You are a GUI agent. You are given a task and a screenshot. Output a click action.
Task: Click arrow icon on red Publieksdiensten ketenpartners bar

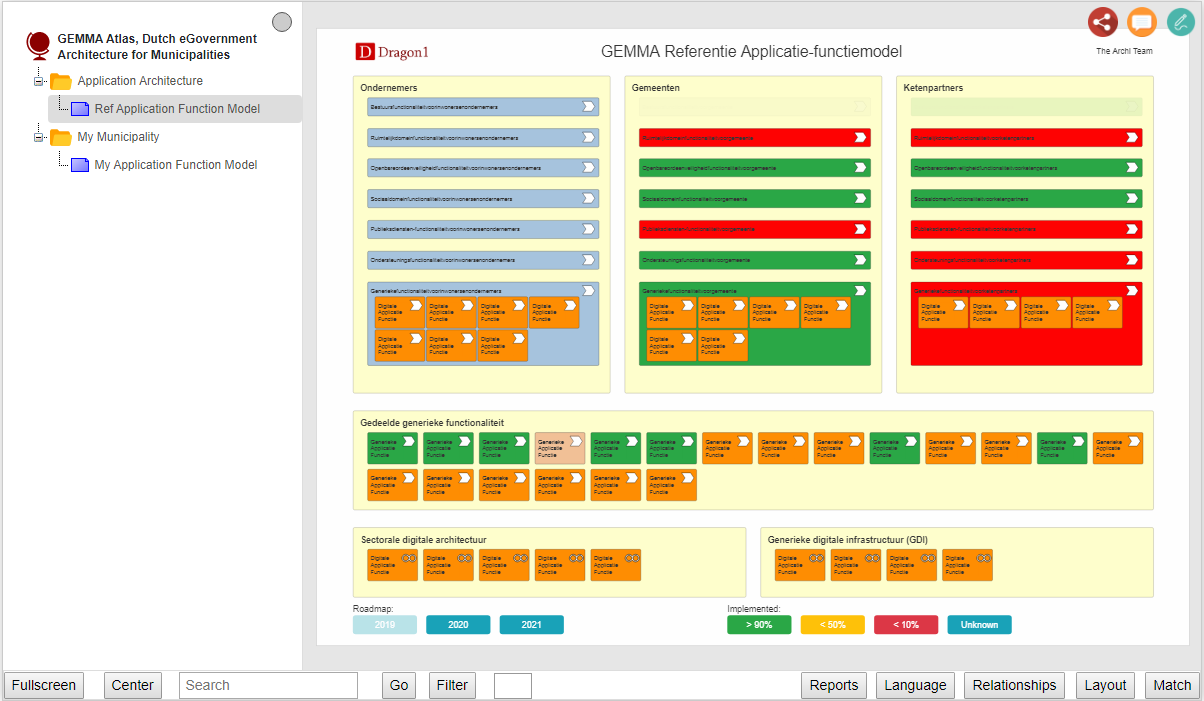coord(1132,229)
